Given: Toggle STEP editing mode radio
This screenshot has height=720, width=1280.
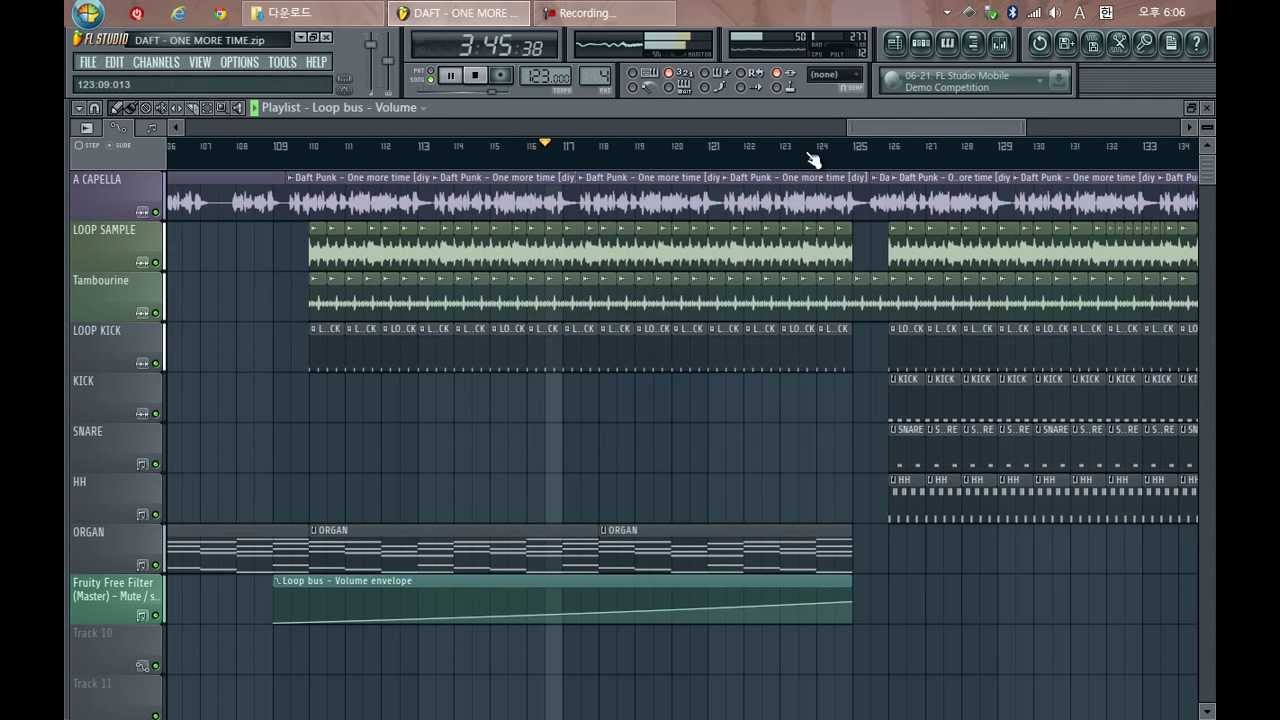Looking at the screenshot, I should point(79,145).
